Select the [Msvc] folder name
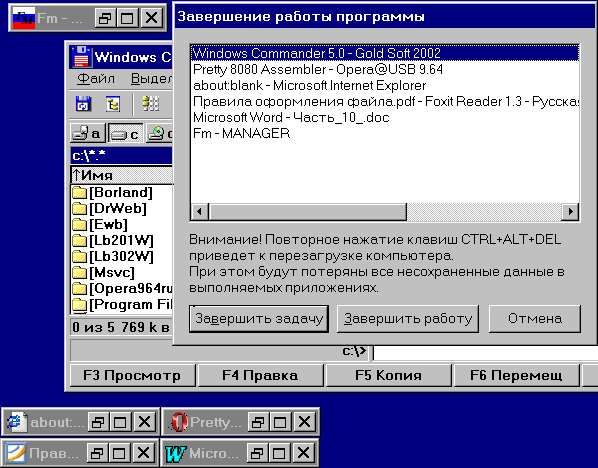Image resolution: width=598 pixels, height=468 pixels. [112, 272]
